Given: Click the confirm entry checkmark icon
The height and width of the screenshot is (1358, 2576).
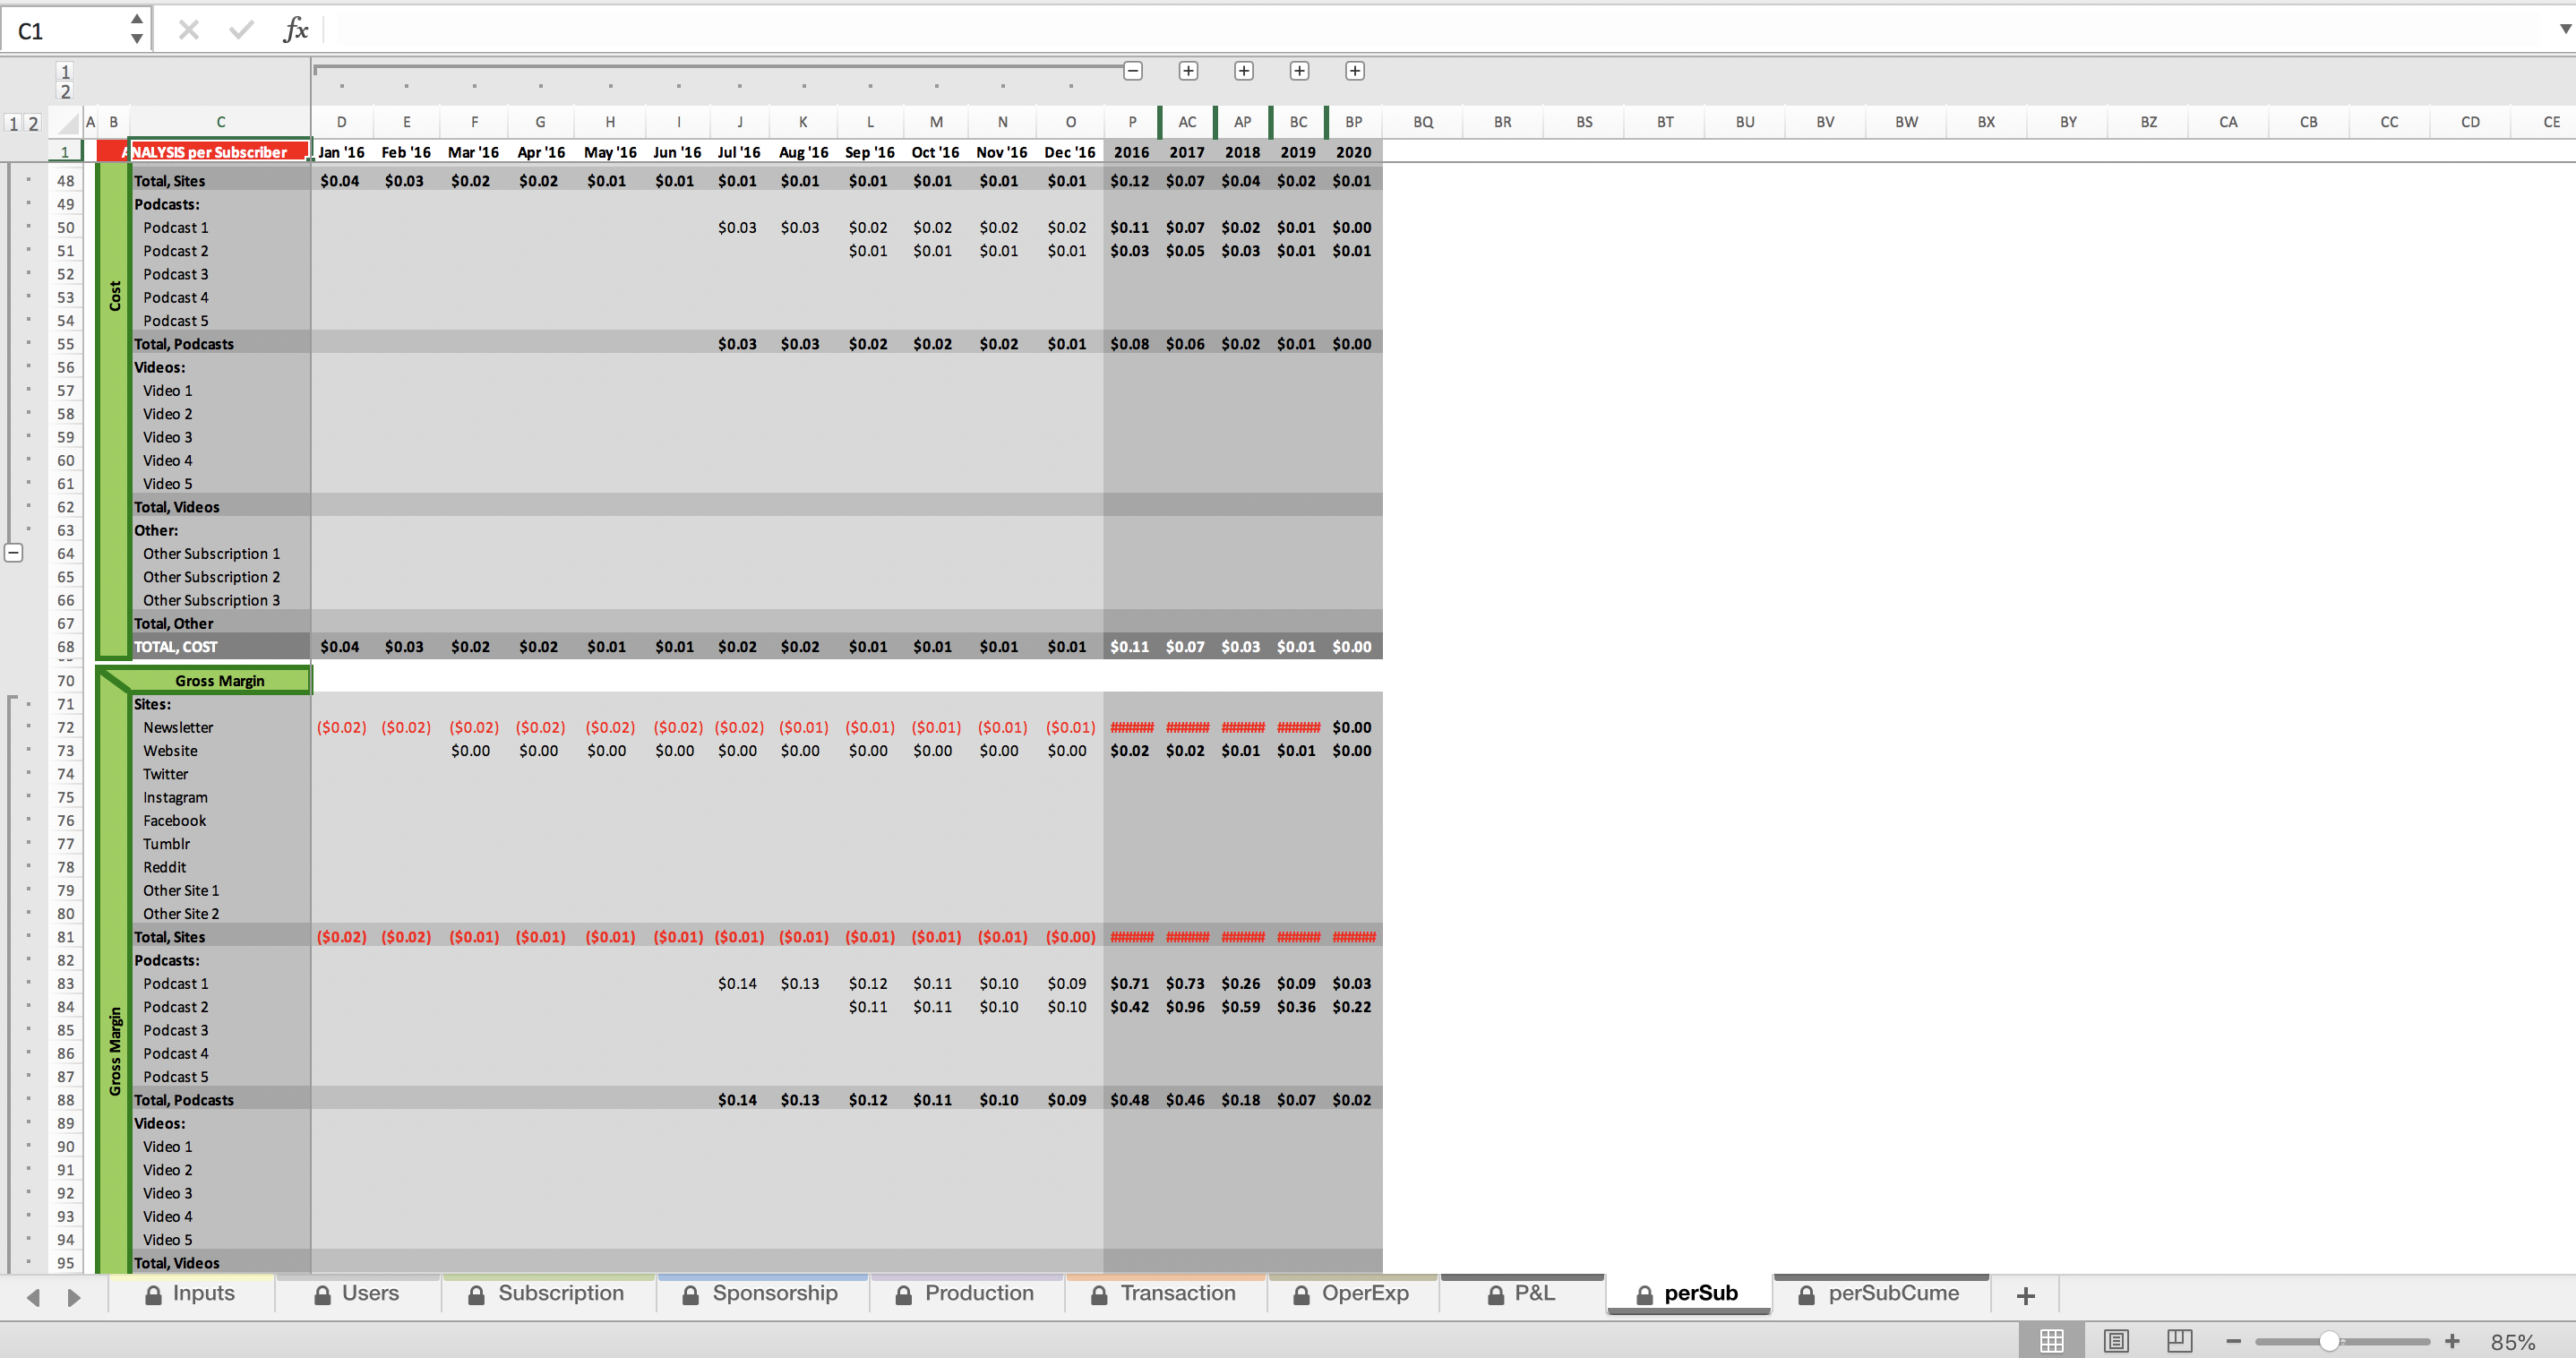Looking at the screenshot, I should click(241, 30).
